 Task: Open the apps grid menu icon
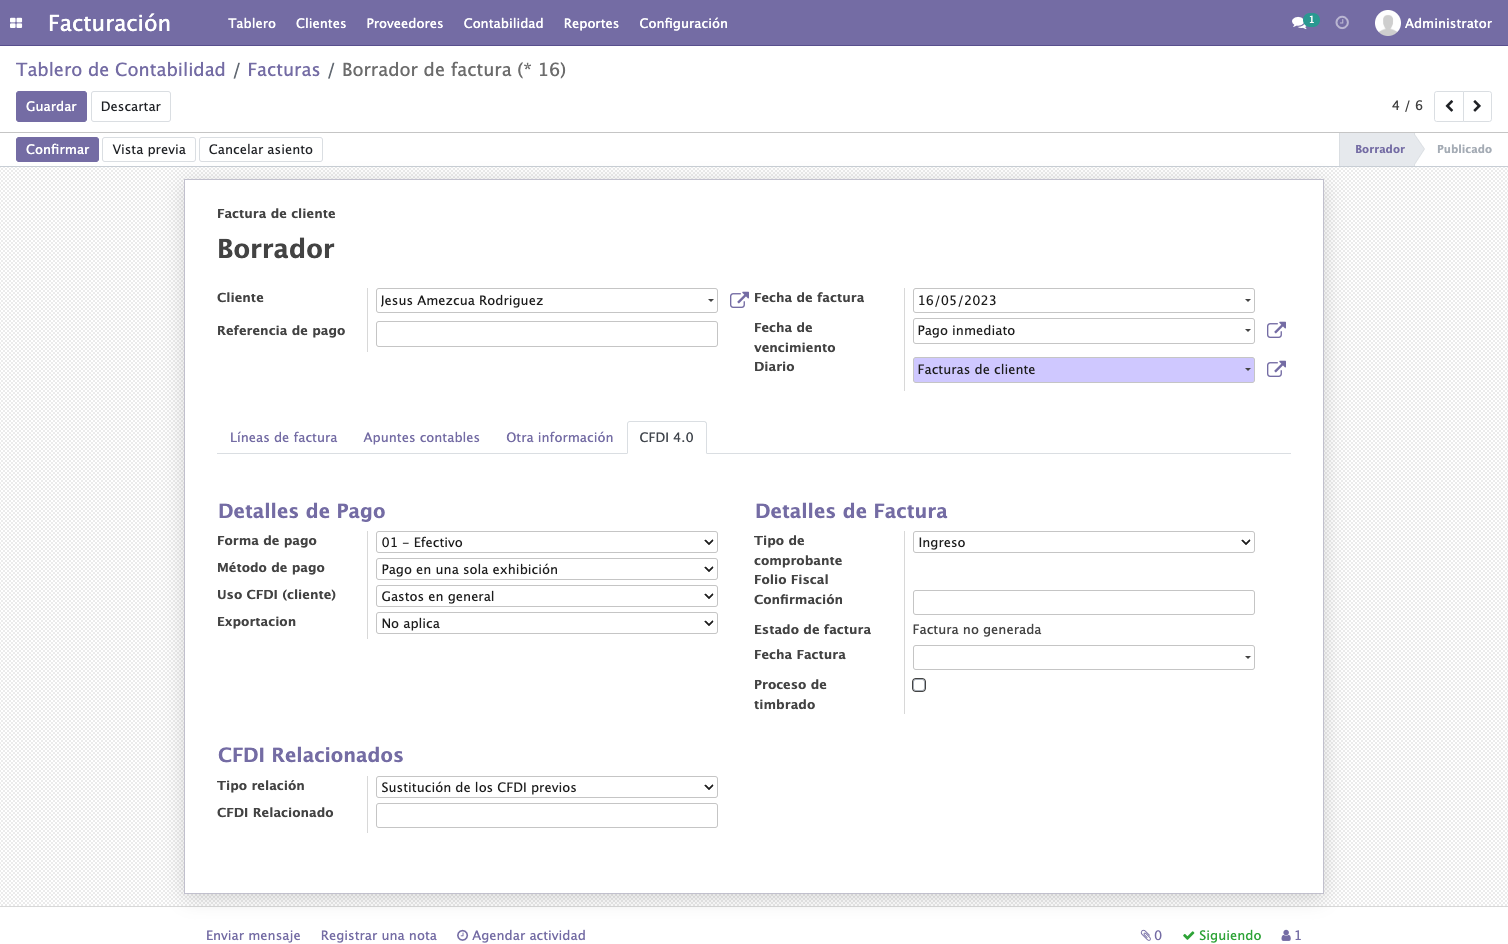(x=16, y=23)
